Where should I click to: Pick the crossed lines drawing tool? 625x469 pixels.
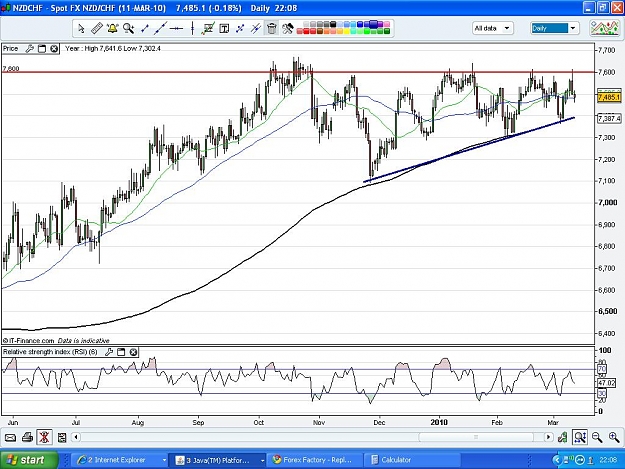(x=240, y=28)
